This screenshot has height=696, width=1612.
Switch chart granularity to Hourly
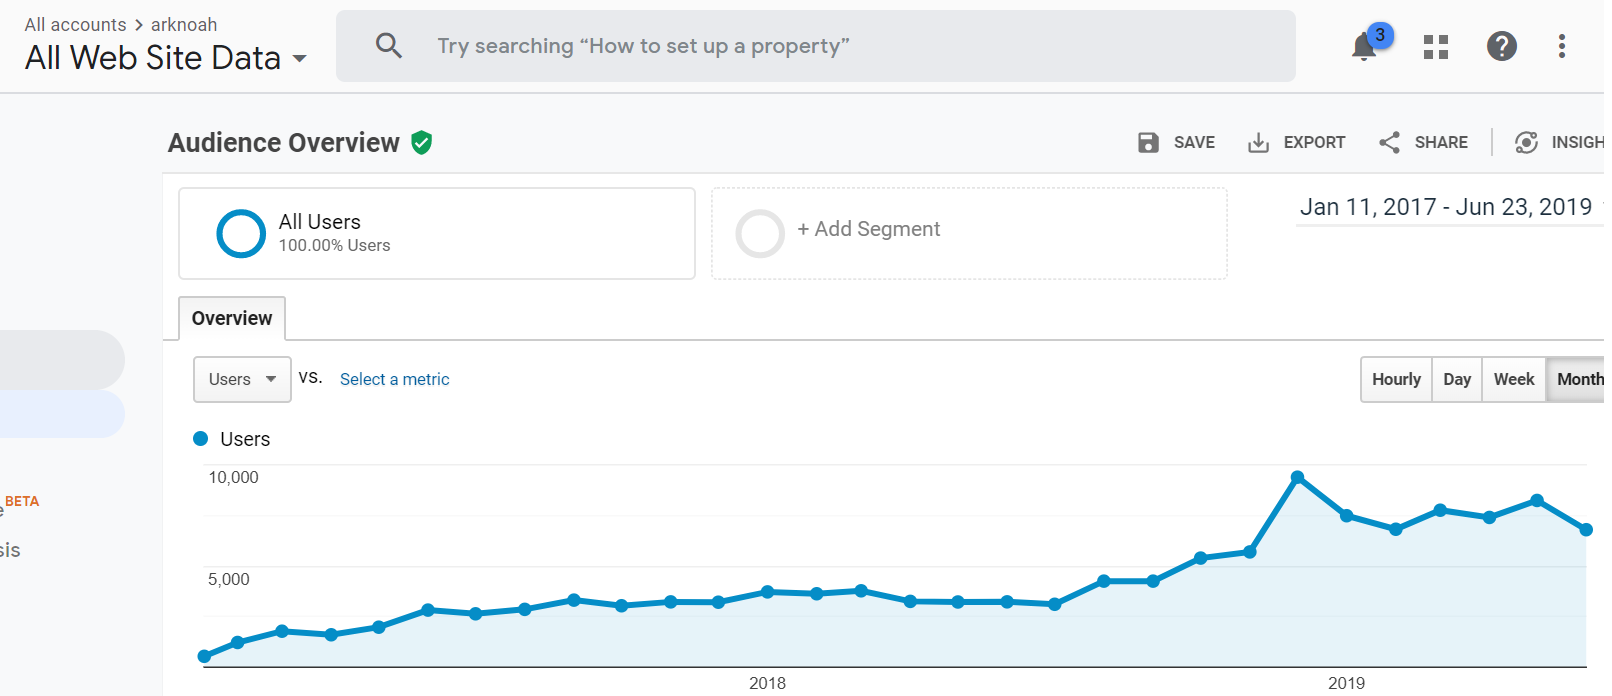click(1396, 379)
